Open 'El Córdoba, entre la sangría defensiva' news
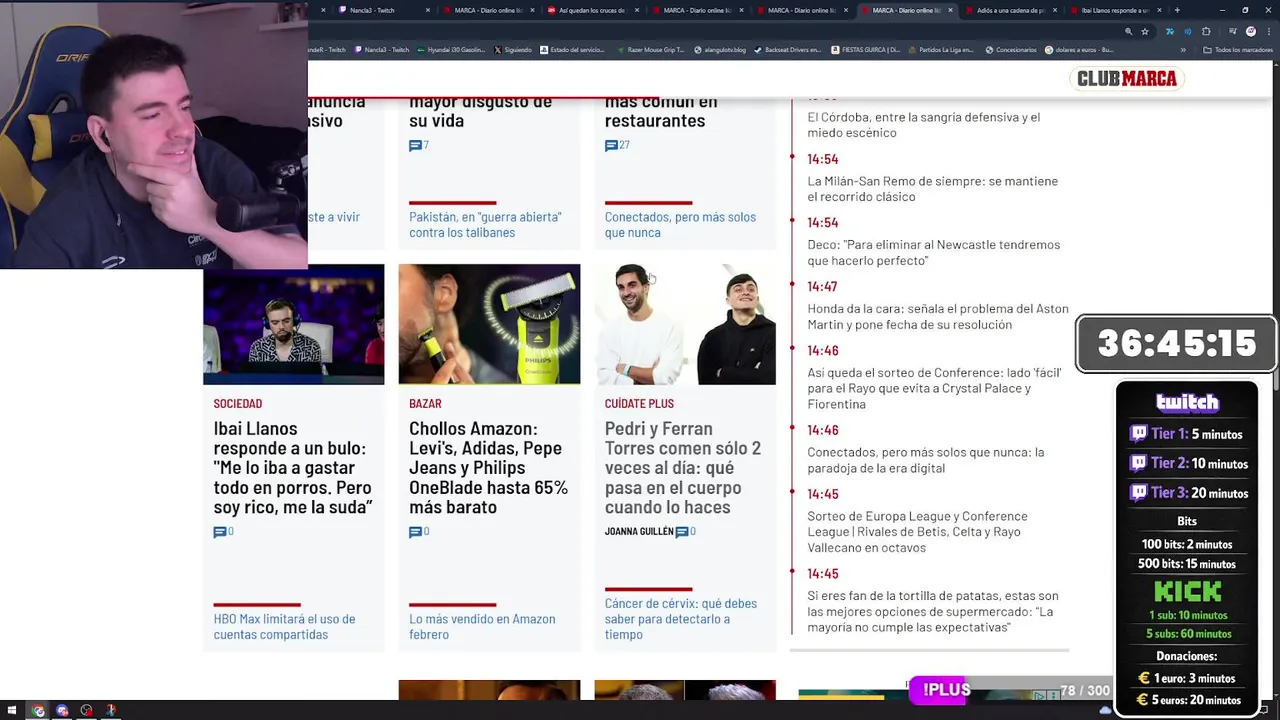The width and height of the screenshot is (1280, 720). click(x=924, y=124)
